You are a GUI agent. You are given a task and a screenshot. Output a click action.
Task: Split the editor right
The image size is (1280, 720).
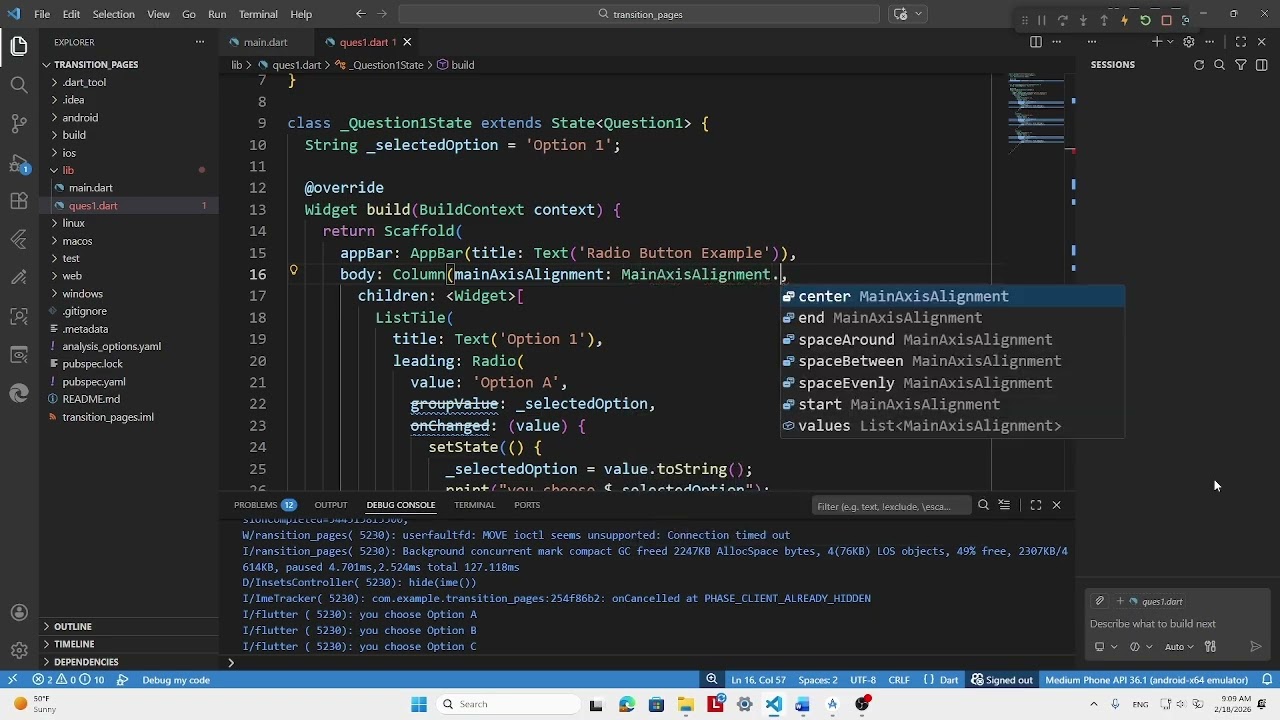1036,42
